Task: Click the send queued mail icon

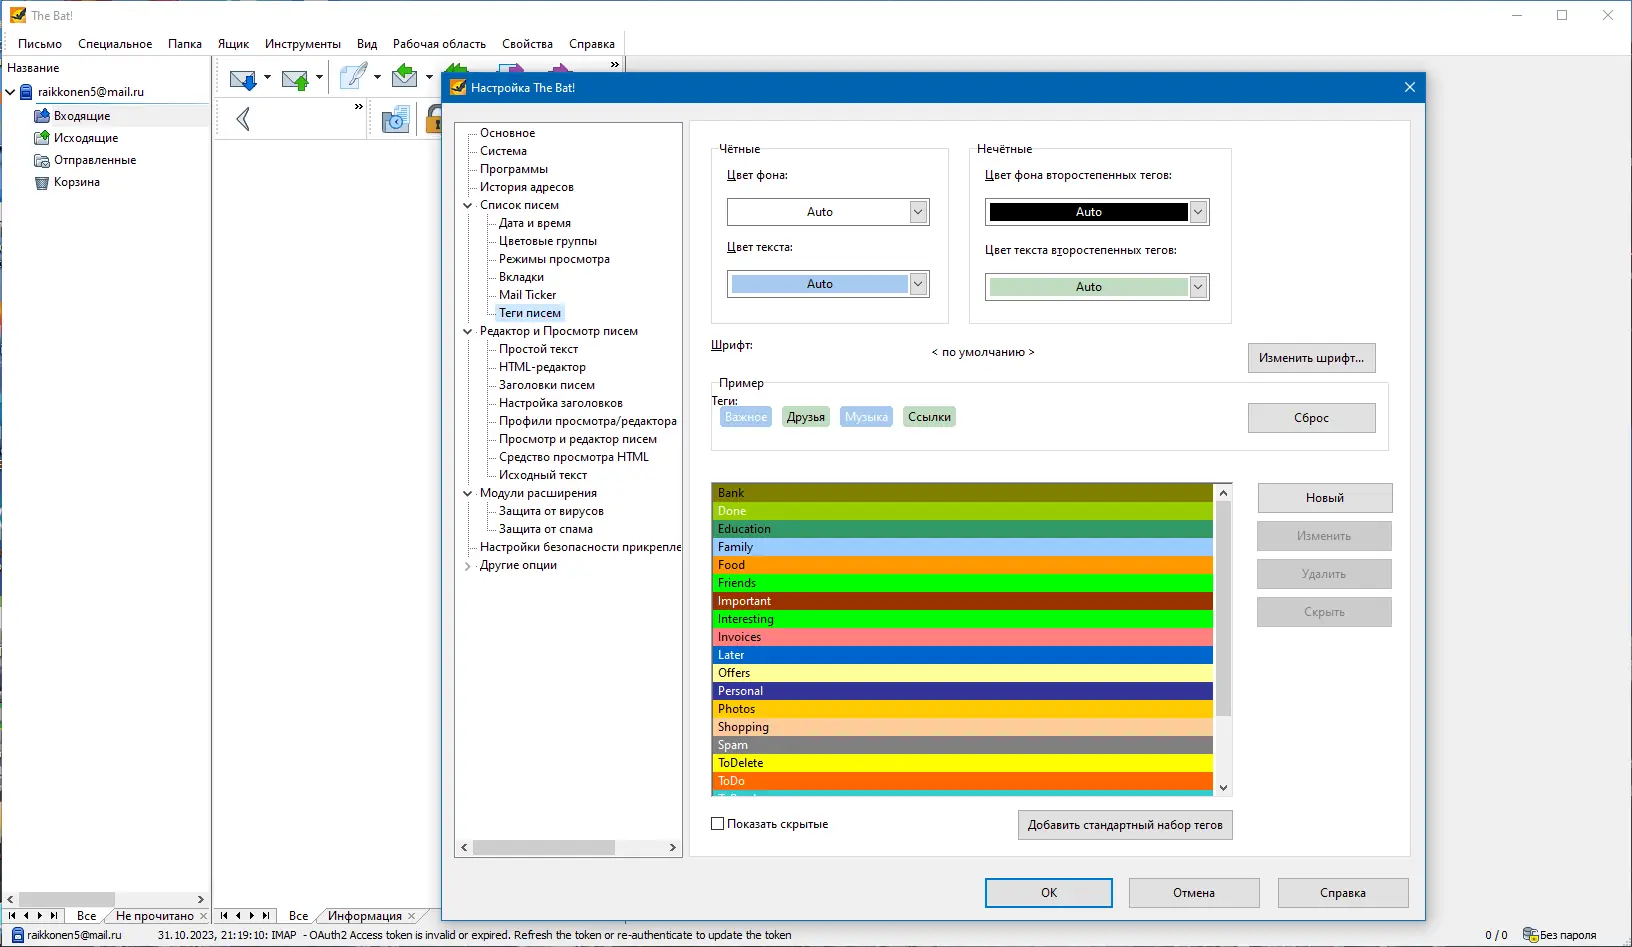Action: [x=294, y=79]
